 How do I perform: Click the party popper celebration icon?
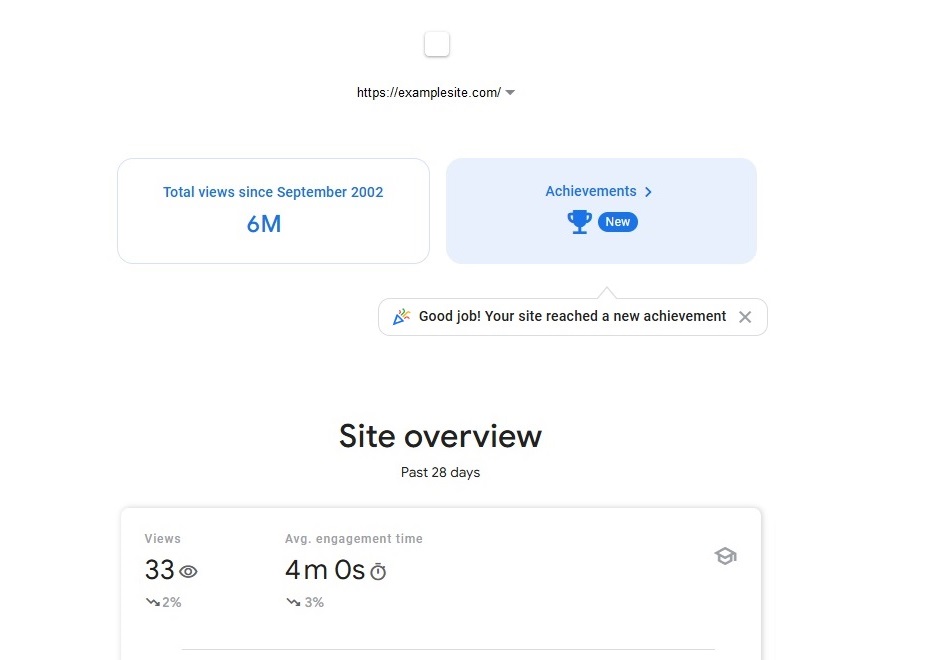(x=401, y=316)
